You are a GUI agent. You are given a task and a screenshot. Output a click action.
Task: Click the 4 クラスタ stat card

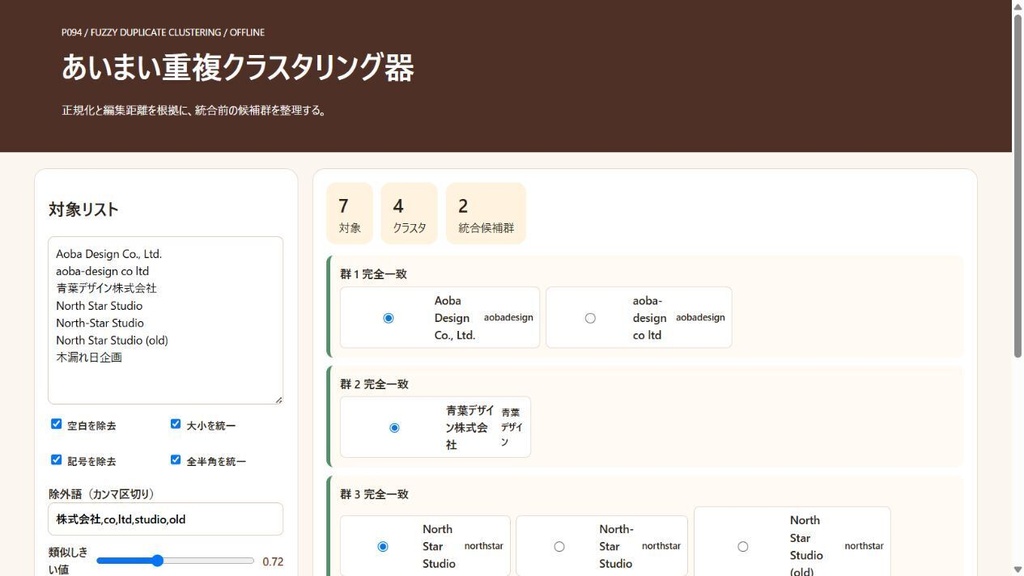(x=409, y=214)
